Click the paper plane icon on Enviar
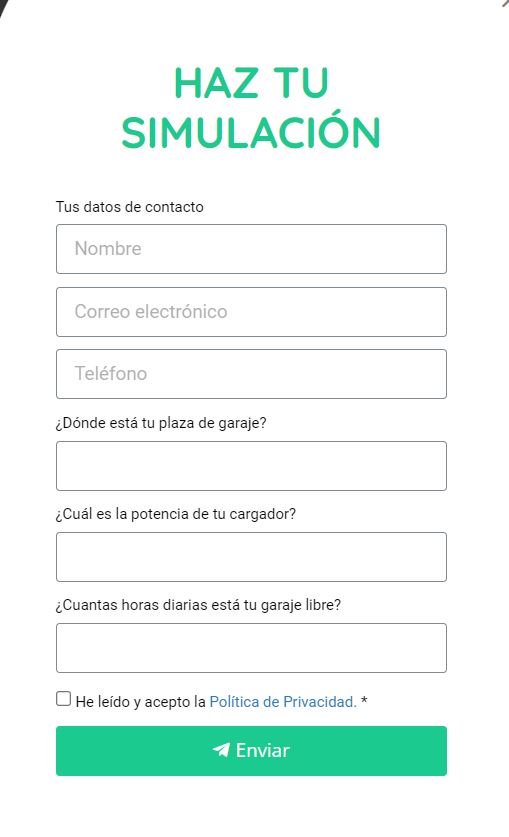This screenshot has width=509, height=837. pyautogui.click(x=221, y=750)
